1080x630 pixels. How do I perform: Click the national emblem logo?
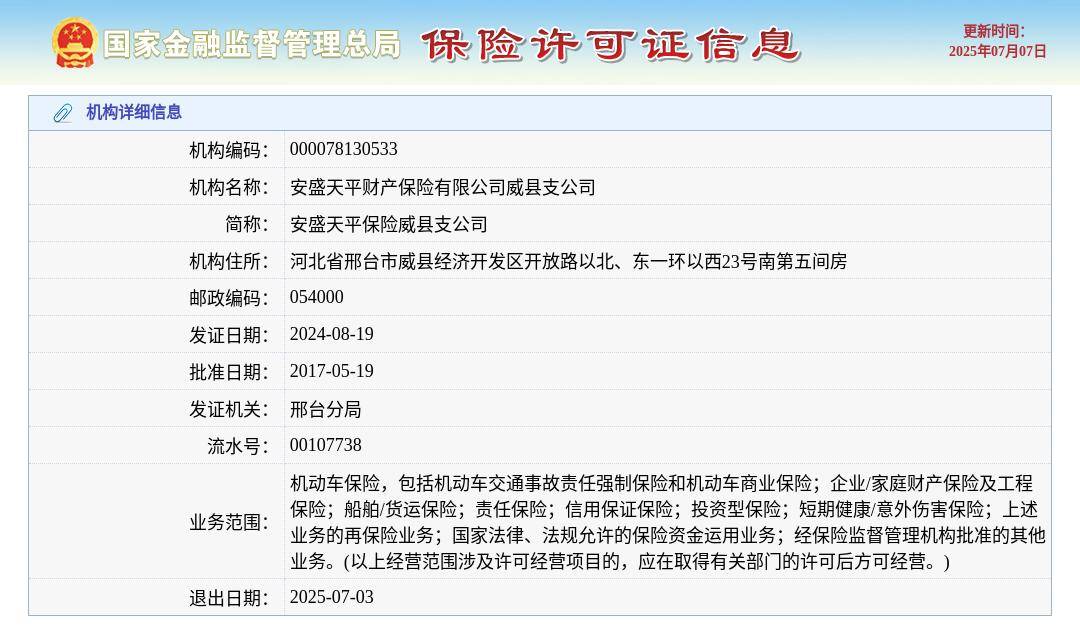[74, 43]
